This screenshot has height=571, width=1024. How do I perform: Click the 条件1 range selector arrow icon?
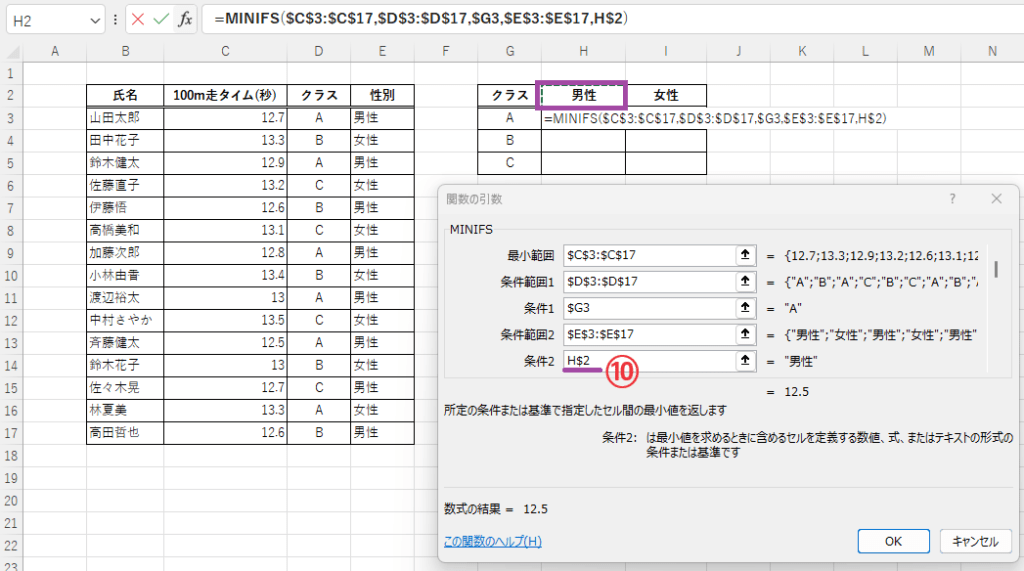[x=744, y=308]
